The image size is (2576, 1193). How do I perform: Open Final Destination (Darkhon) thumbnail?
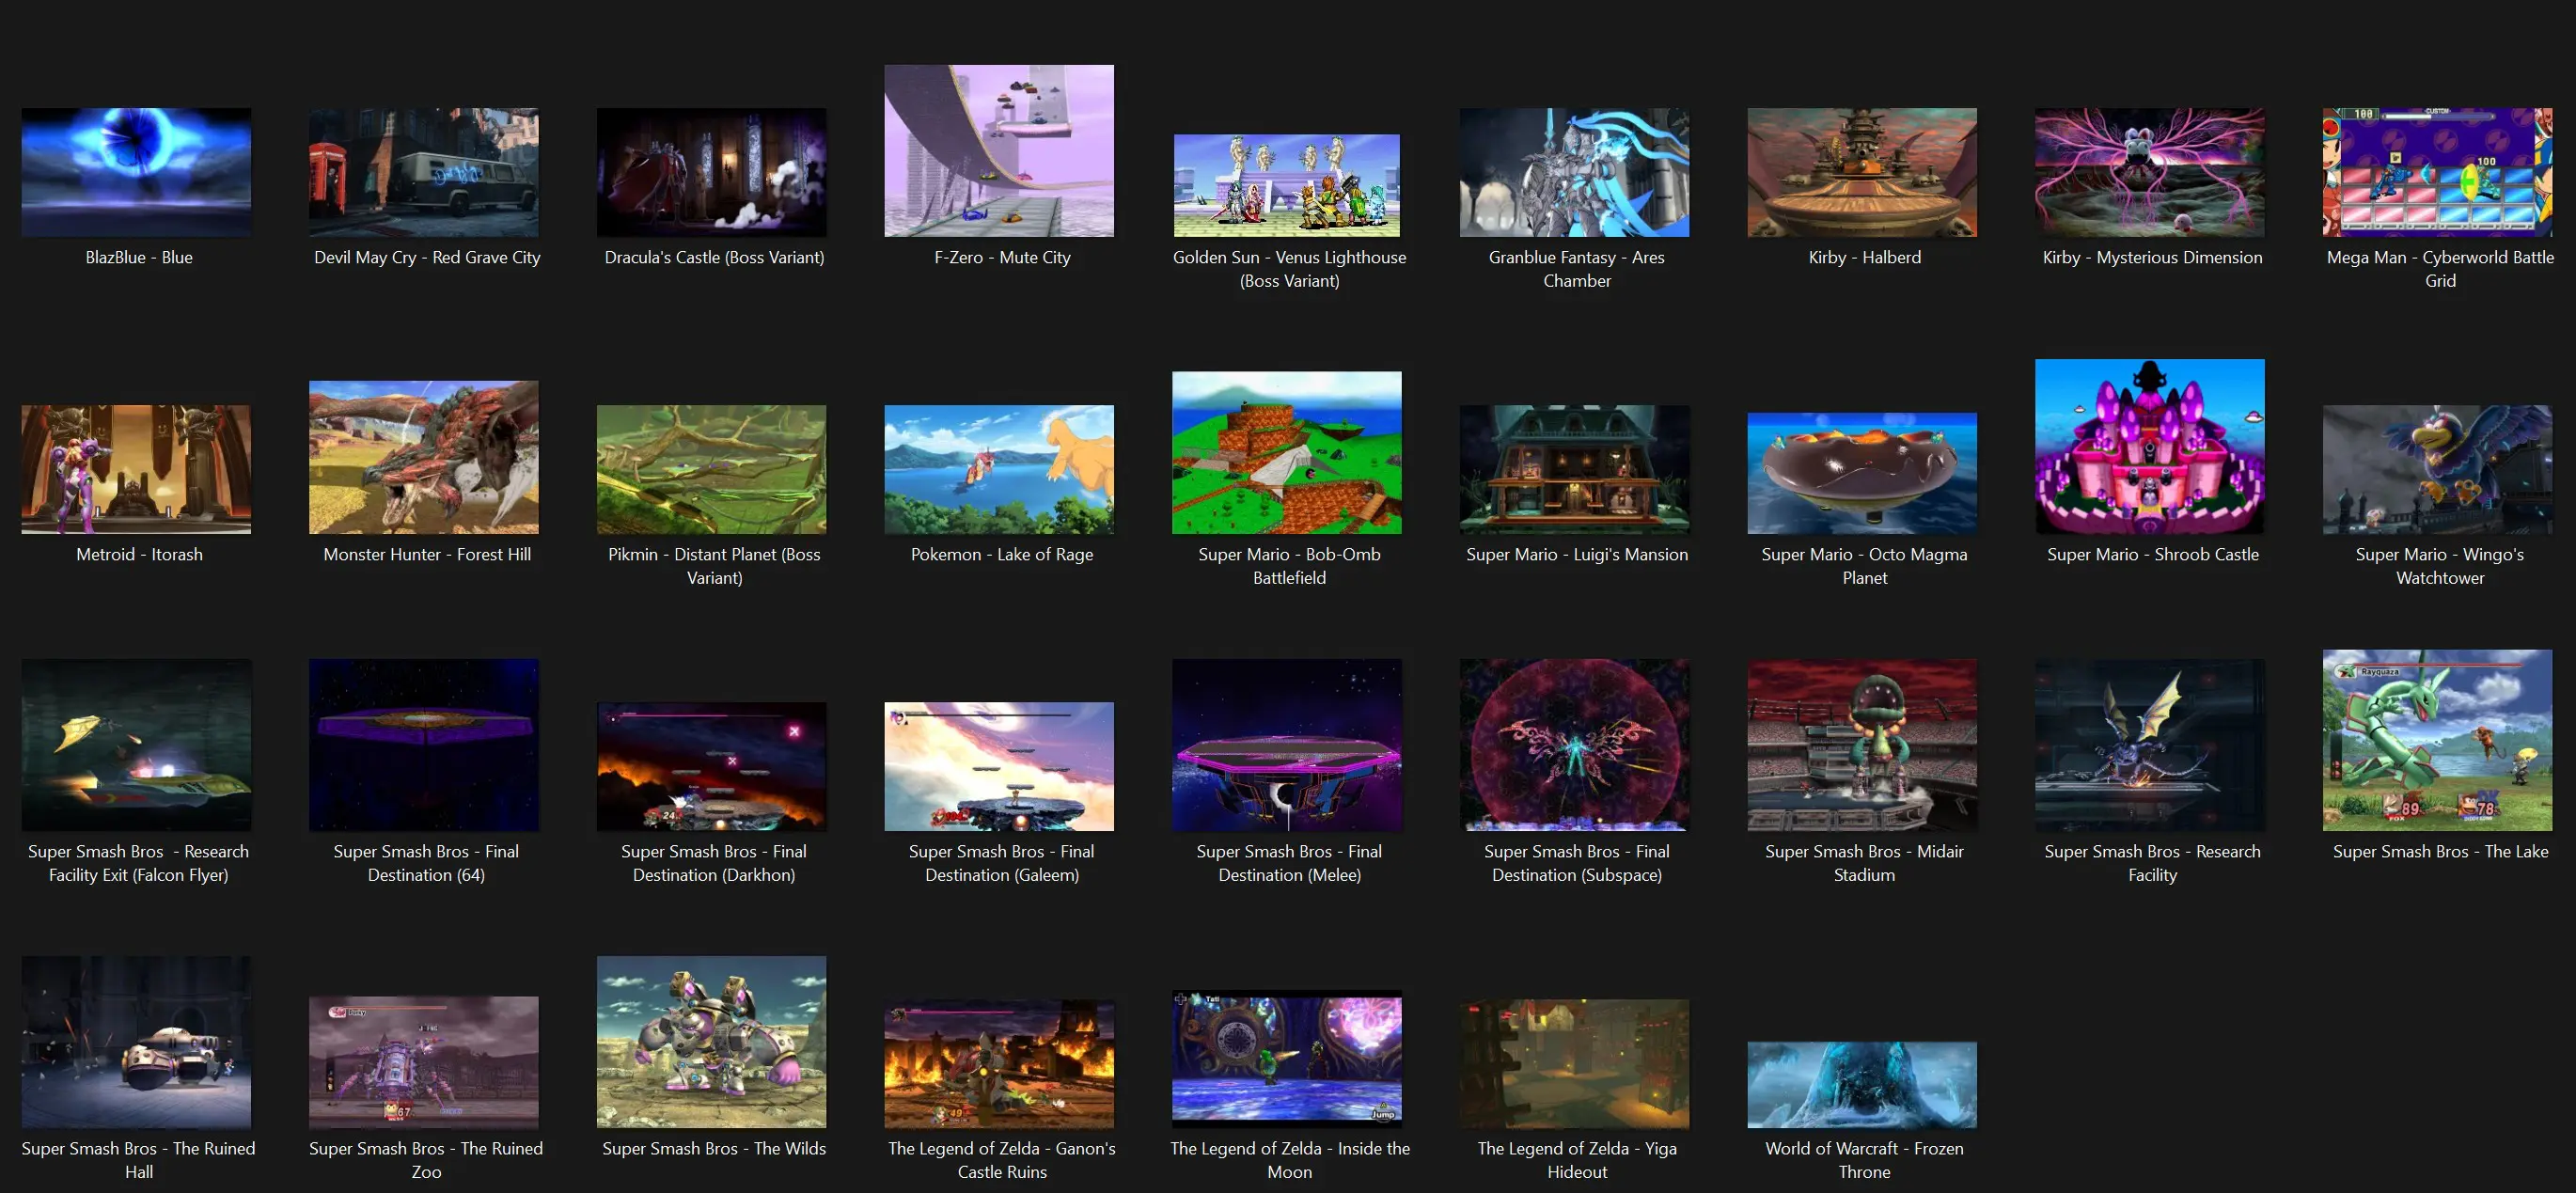712,766
